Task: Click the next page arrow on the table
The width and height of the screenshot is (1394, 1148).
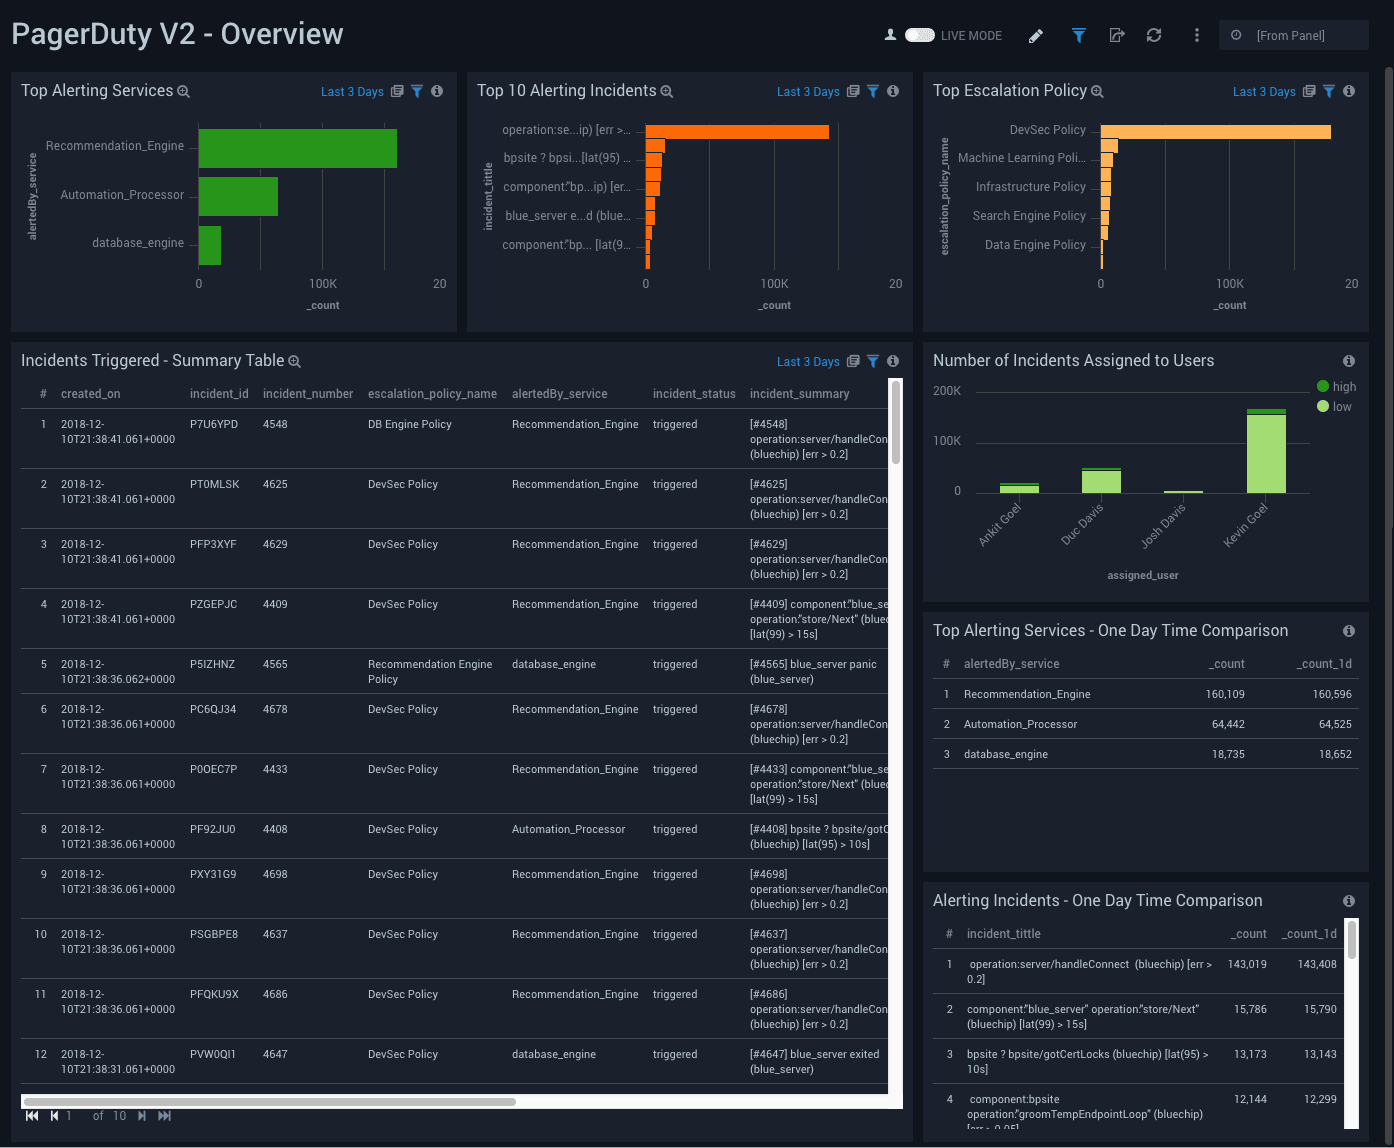Action: click(x=141, y=1115)
